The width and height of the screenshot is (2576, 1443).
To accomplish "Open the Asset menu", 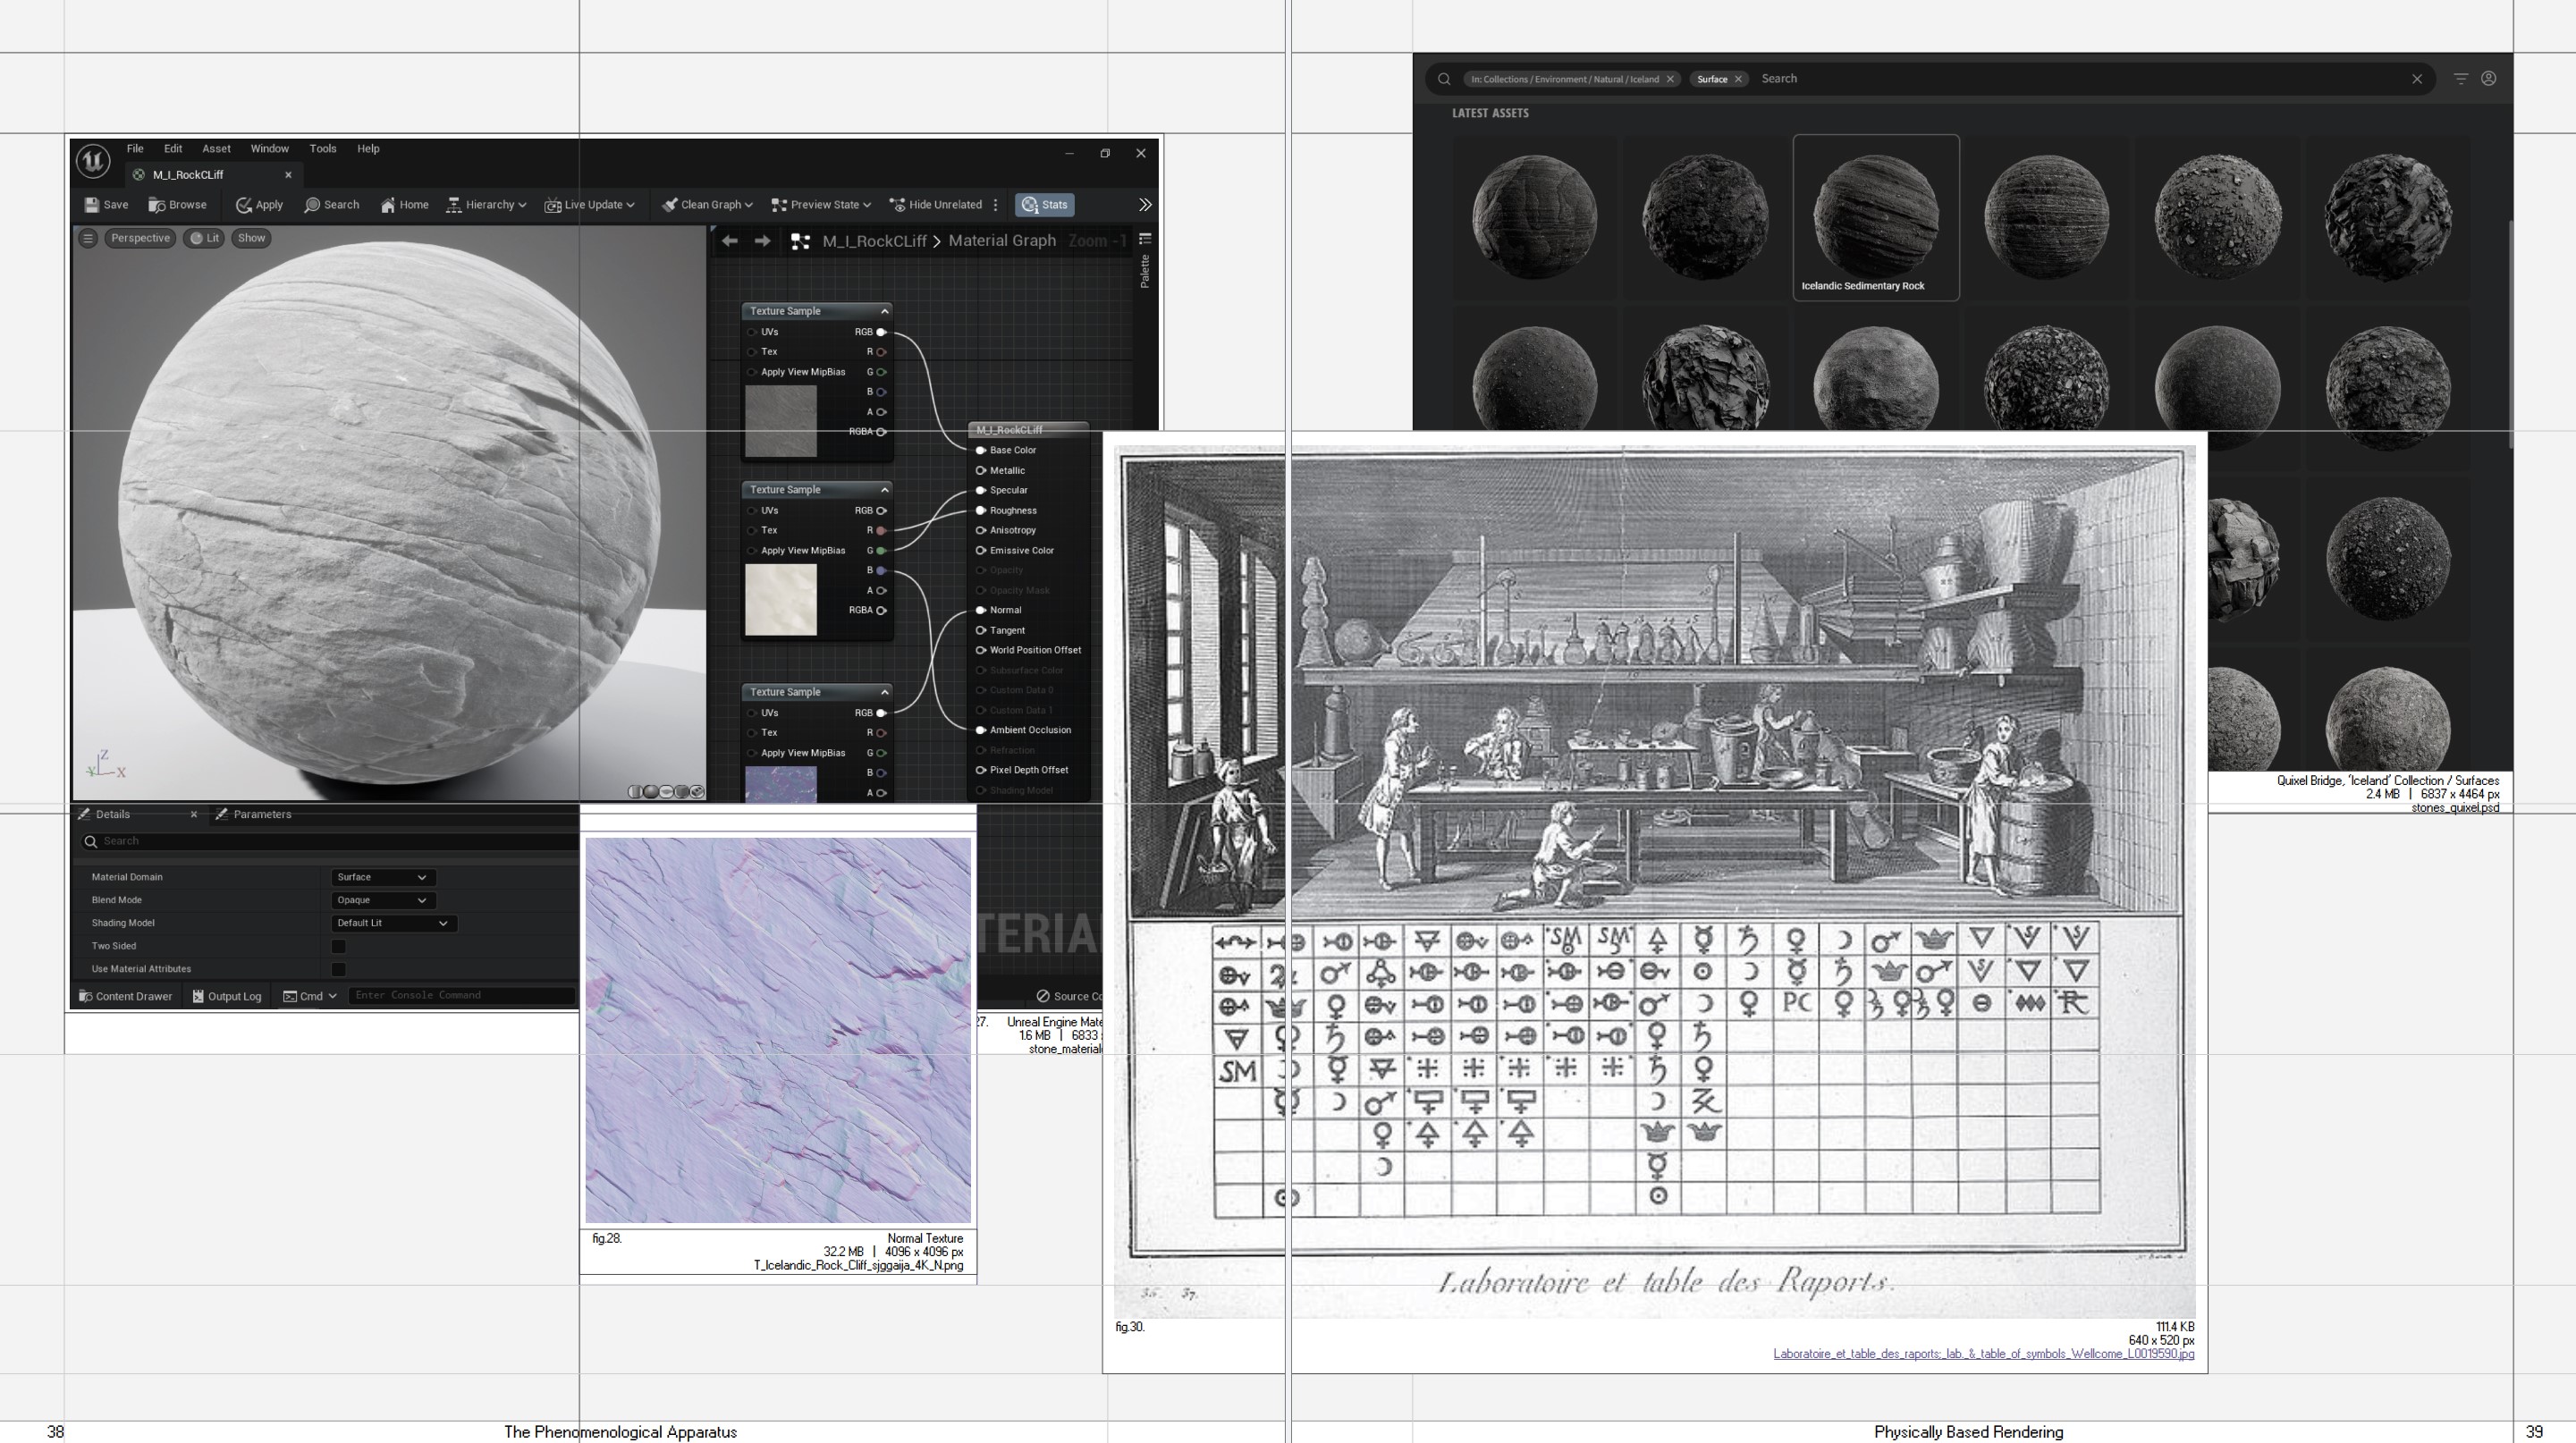I will click(x=216, y=149).
